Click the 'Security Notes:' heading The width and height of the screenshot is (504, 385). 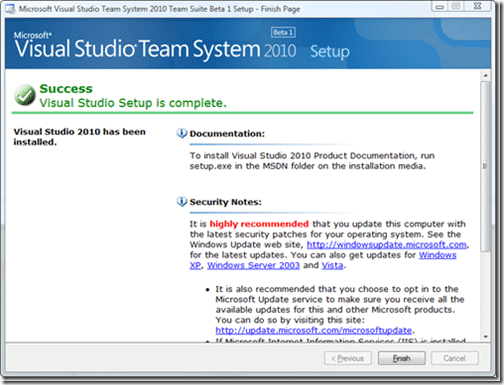(x=226, y=202)
